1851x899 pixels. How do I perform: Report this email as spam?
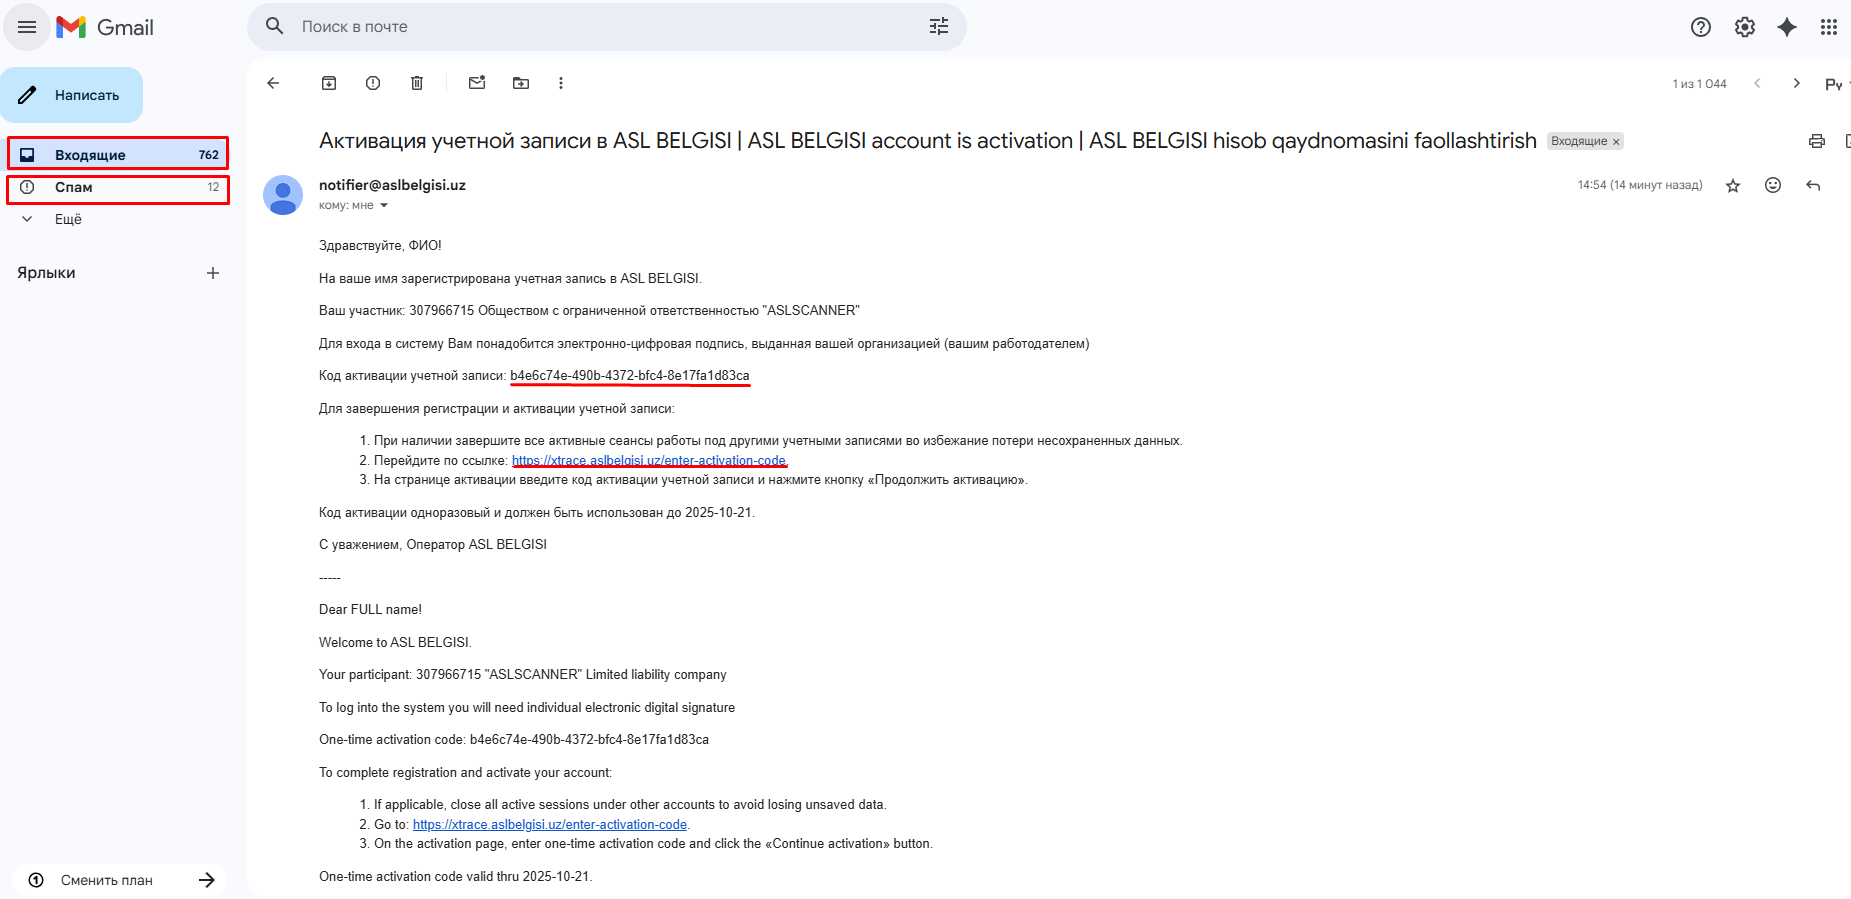[373, 83]
